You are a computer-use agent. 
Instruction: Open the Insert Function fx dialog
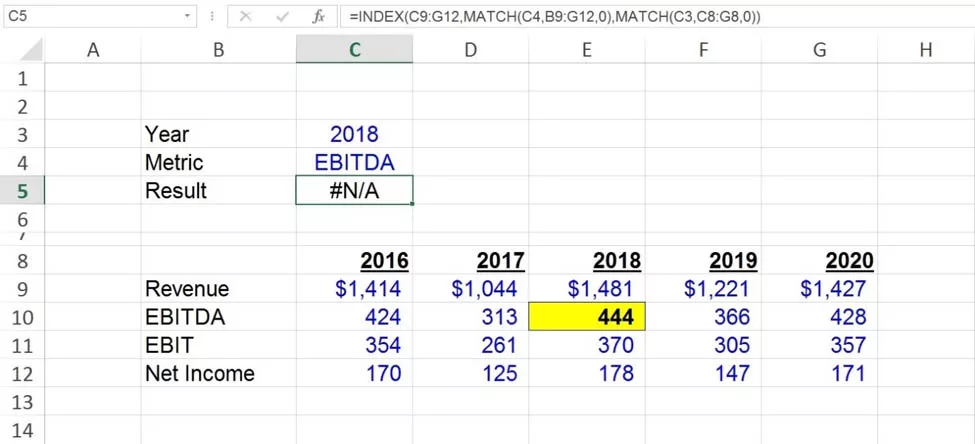(x=318, y=17)
